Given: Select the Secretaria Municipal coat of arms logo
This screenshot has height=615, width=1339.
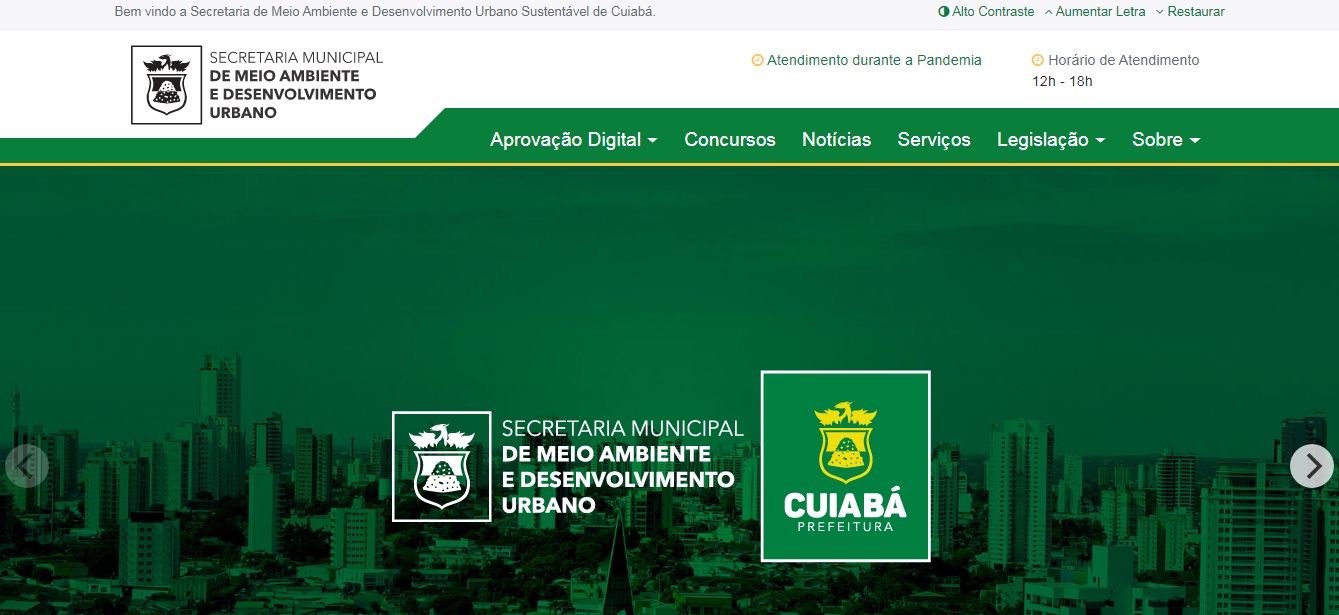Looking at the screenshot, I should 166,84.
